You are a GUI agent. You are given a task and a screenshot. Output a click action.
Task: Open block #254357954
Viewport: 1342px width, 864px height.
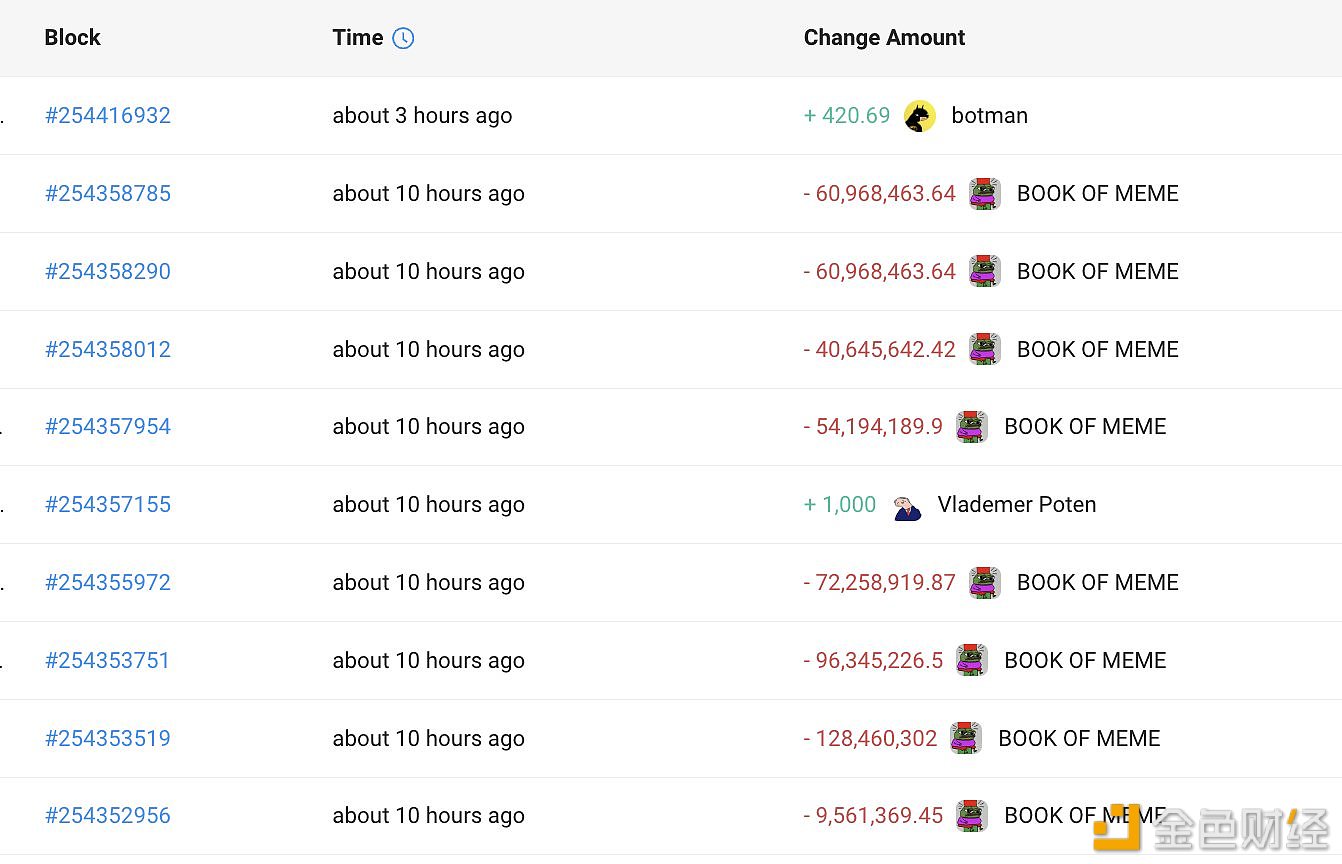(x=108, y=427)
